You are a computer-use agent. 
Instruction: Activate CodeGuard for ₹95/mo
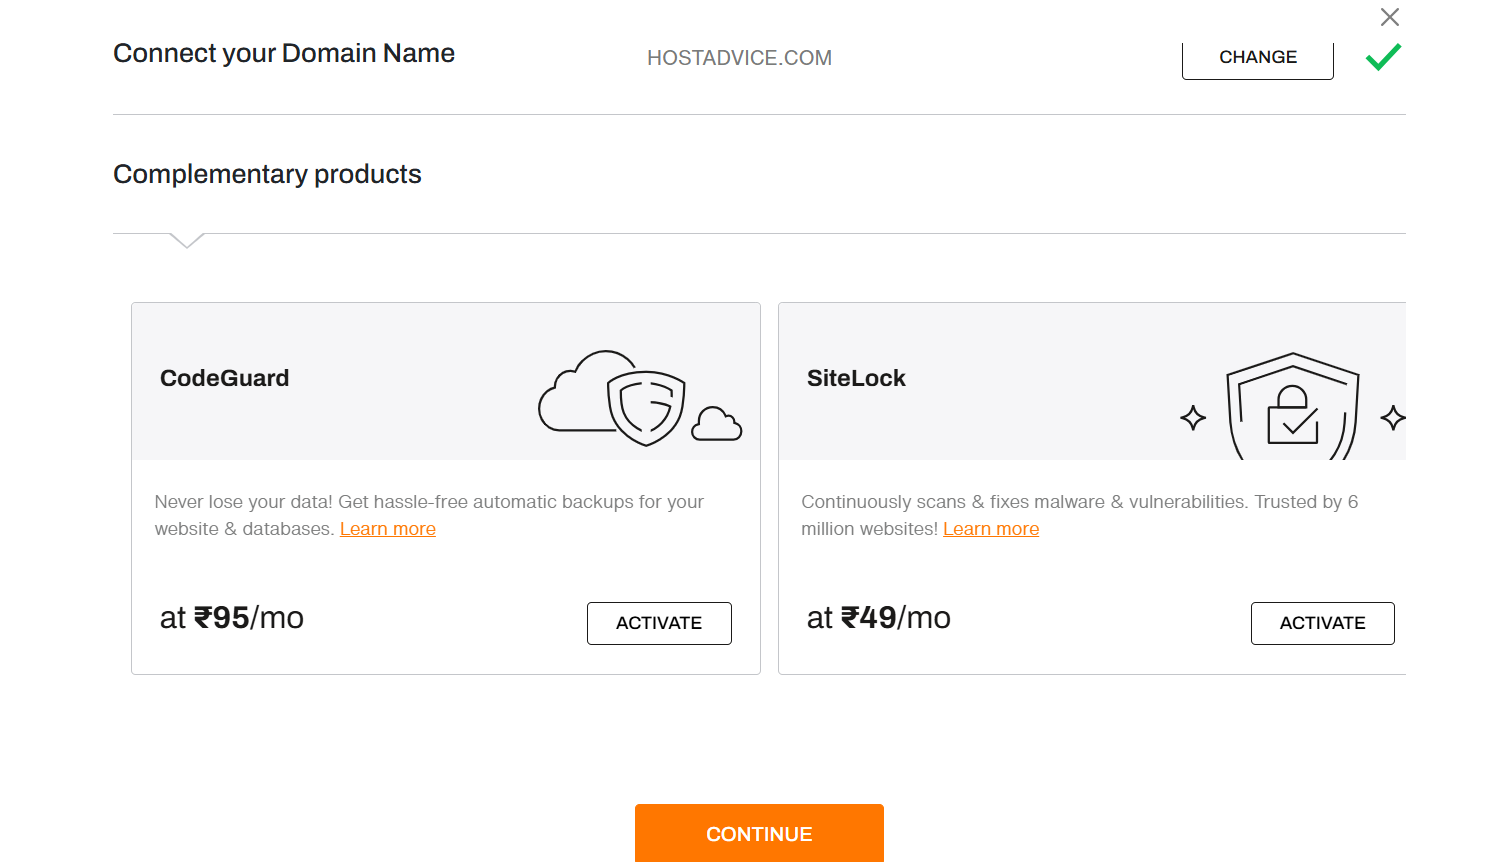(659, 623)
